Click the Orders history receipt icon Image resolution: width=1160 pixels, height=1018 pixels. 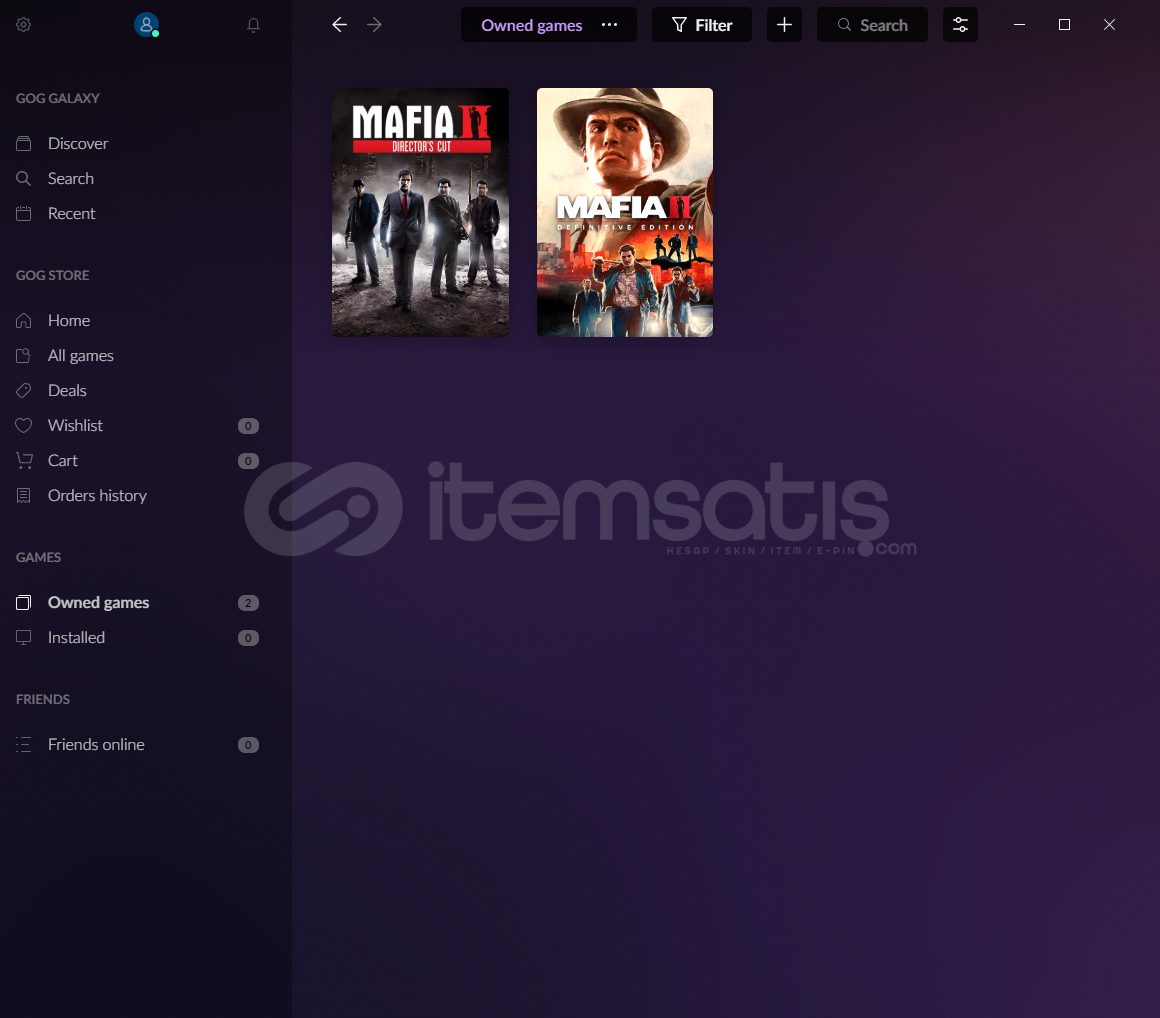click(24, 496)
